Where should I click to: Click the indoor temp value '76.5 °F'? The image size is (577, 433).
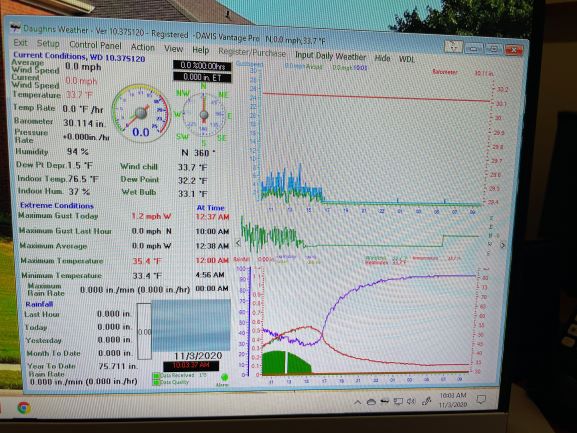[x=83, y=179]
